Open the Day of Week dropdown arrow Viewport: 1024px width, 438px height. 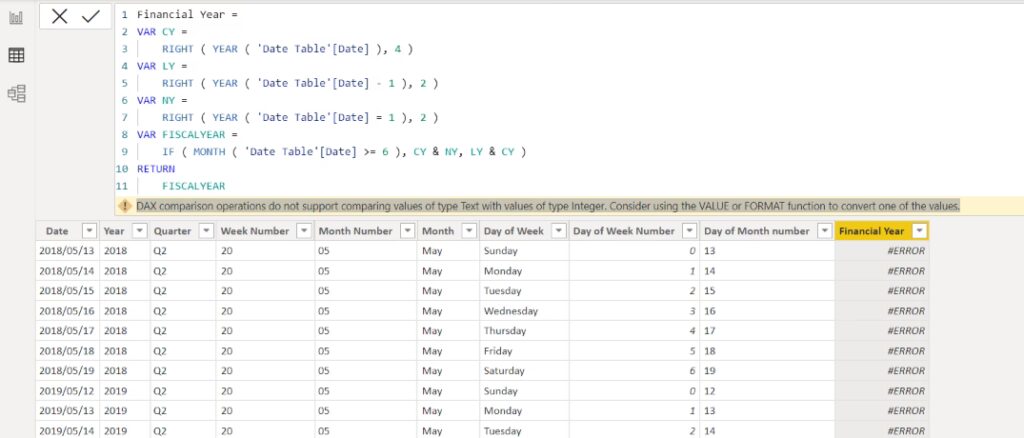[x=558, y=231]
